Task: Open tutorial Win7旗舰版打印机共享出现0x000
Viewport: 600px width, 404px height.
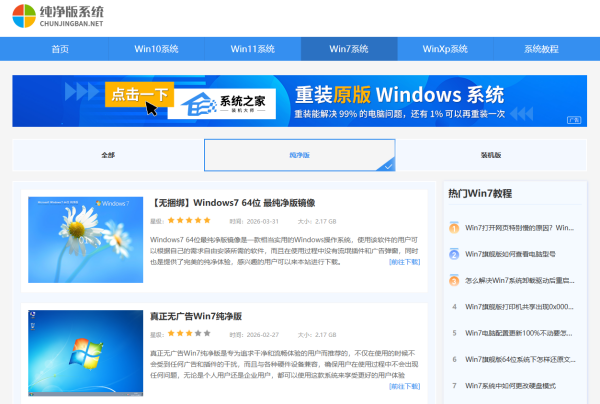Action: click(519, 307)
